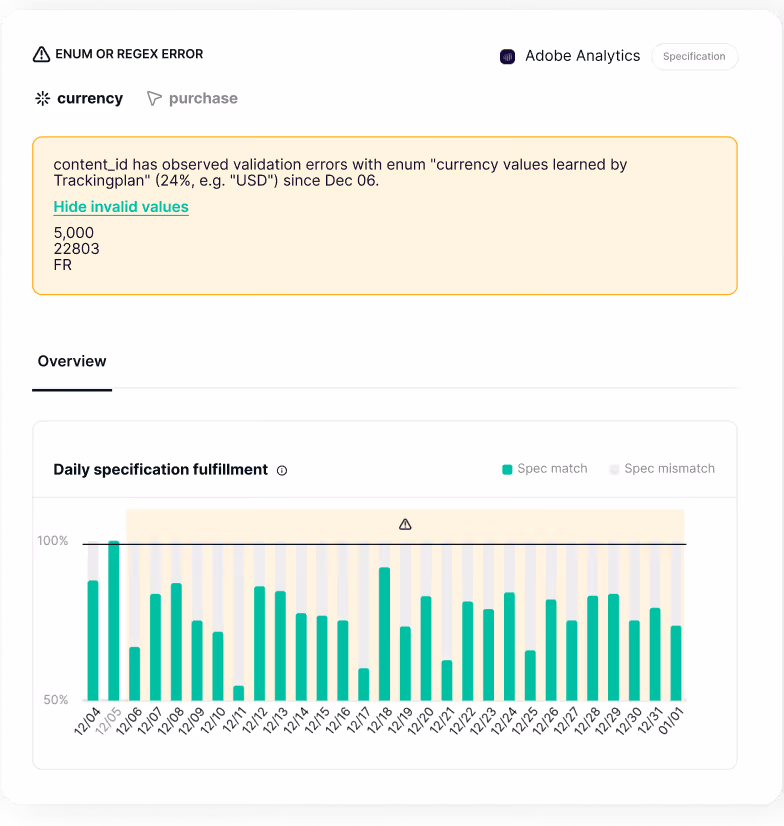Click the 01/01 date label on the axis
The image size is (784, 826).
tap(671, 722)
